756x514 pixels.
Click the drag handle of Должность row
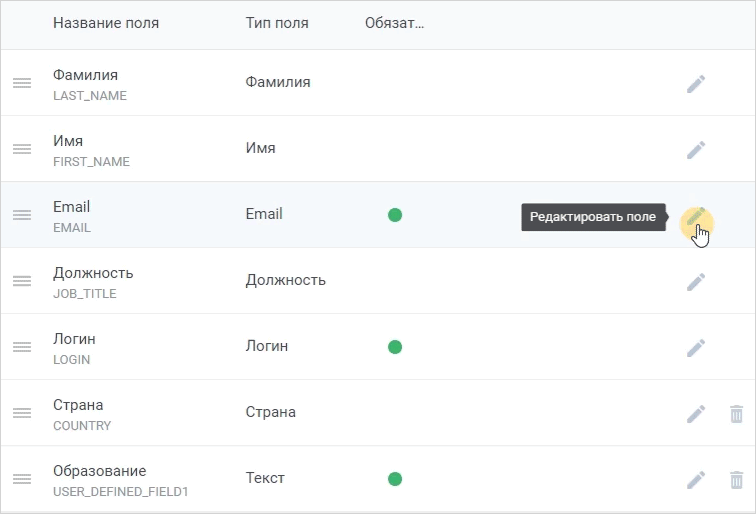pyautogui.click(x=22, y=281)
